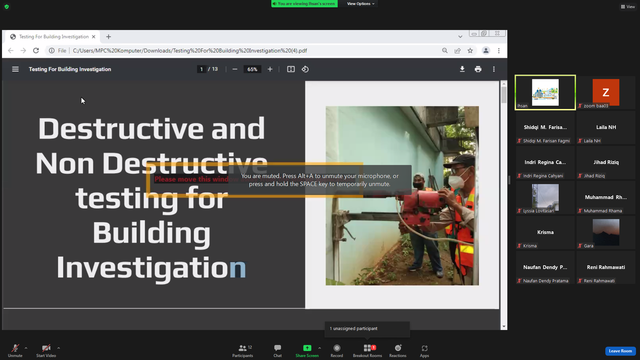Screen dimensions: 640x360
Task: Open the Chat panel
Action: tap(278, 350)
